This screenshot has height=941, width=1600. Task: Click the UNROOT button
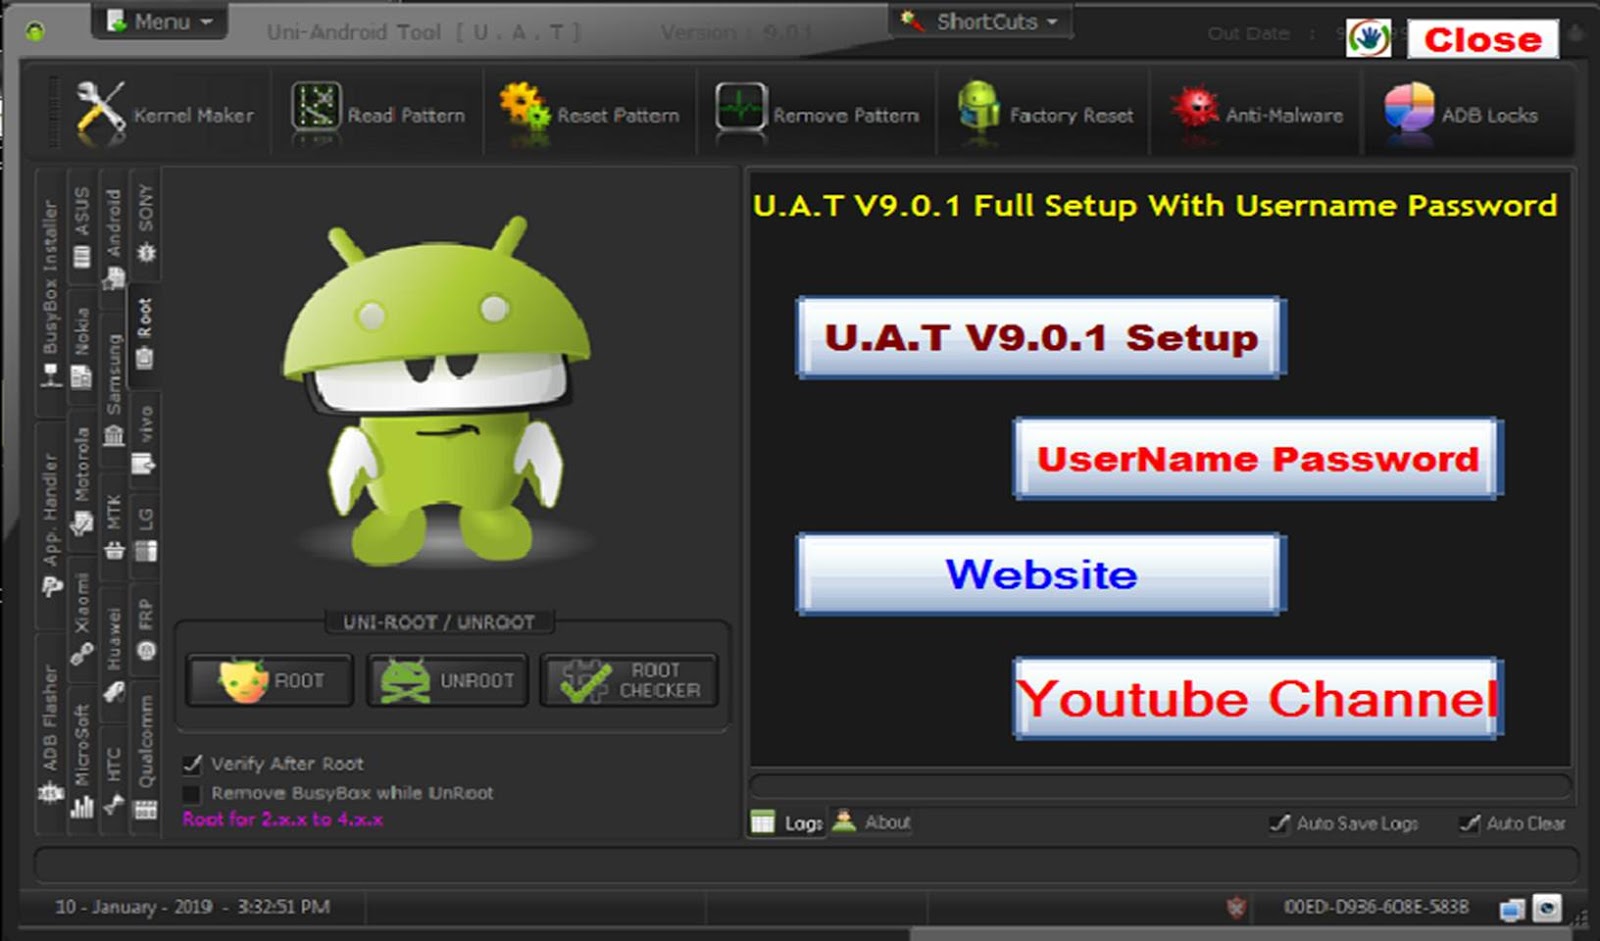[447, 681]
